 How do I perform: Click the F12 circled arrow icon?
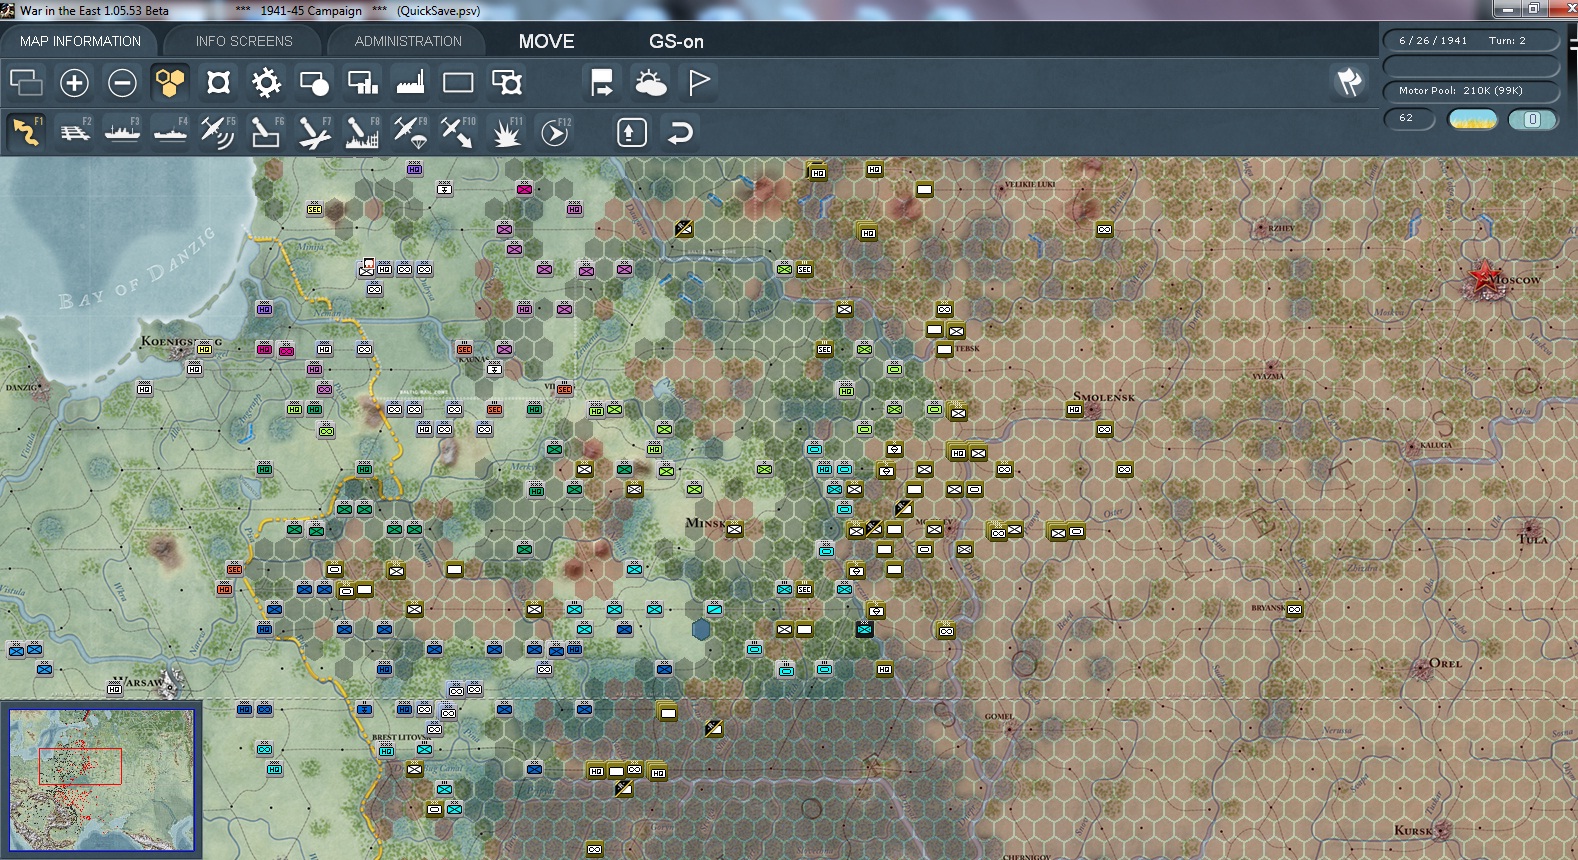point(554,132)
